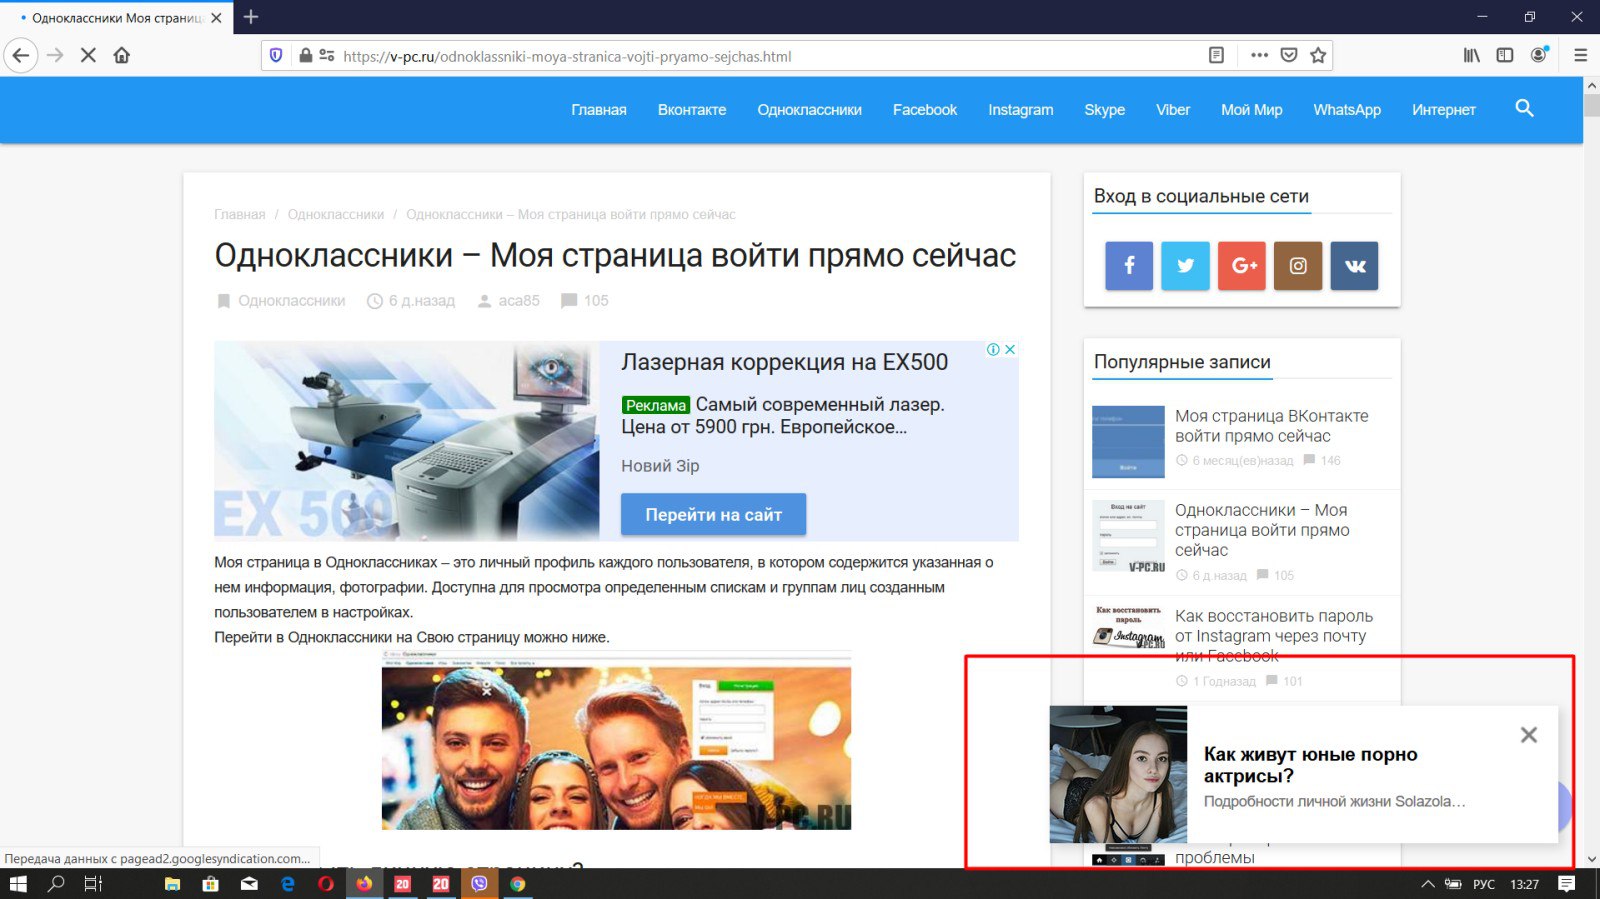
Task: Open Edge from the taskbar
Action: point(288,884)
